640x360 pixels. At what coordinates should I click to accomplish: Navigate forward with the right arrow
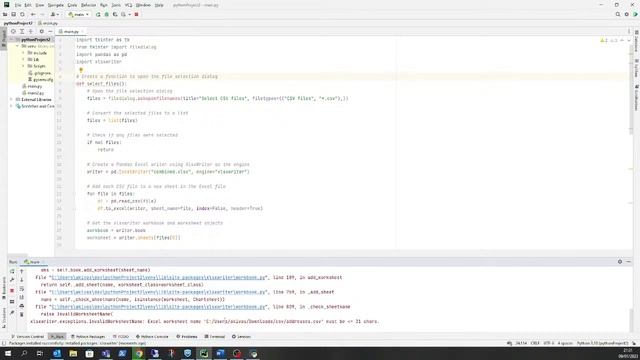[42, 14]
